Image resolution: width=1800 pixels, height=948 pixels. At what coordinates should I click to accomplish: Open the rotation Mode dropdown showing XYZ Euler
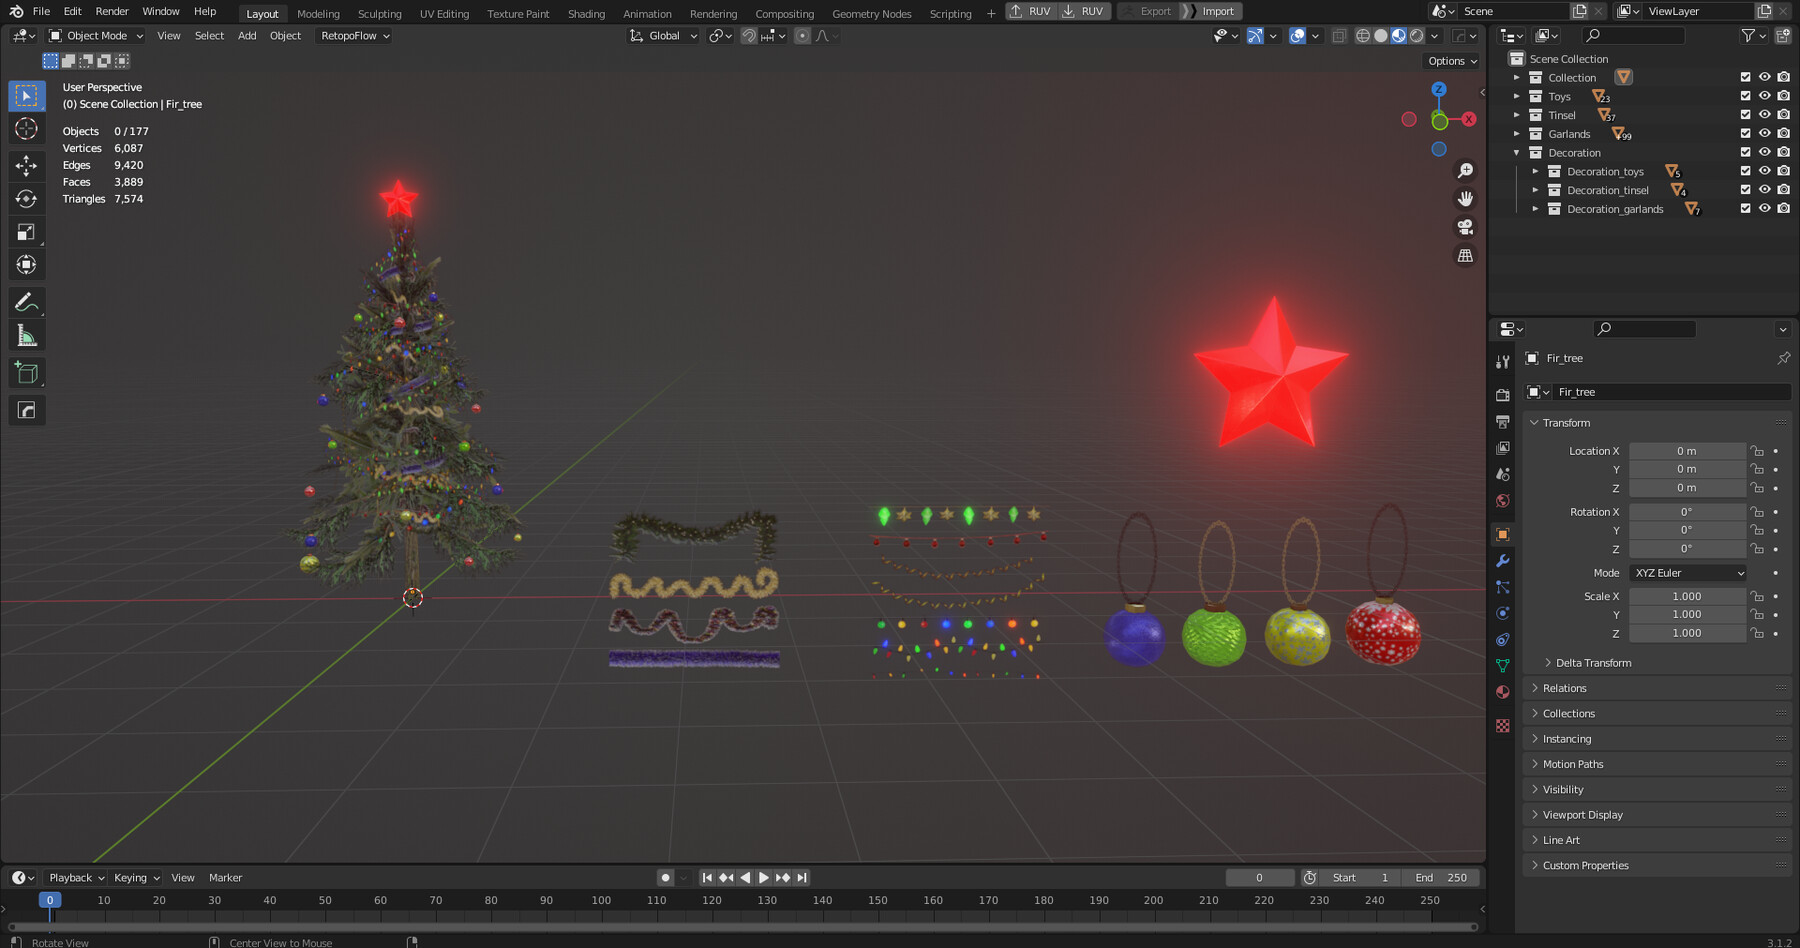click(1688, 572)
